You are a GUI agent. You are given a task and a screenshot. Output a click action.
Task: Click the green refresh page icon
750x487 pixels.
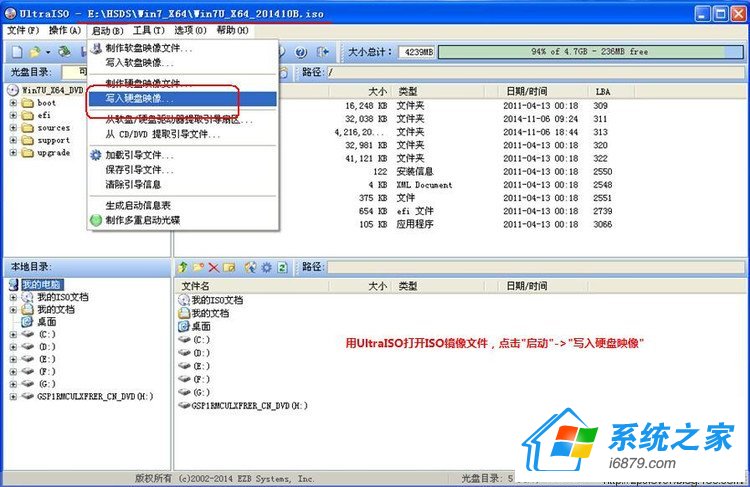coord(282,267)
